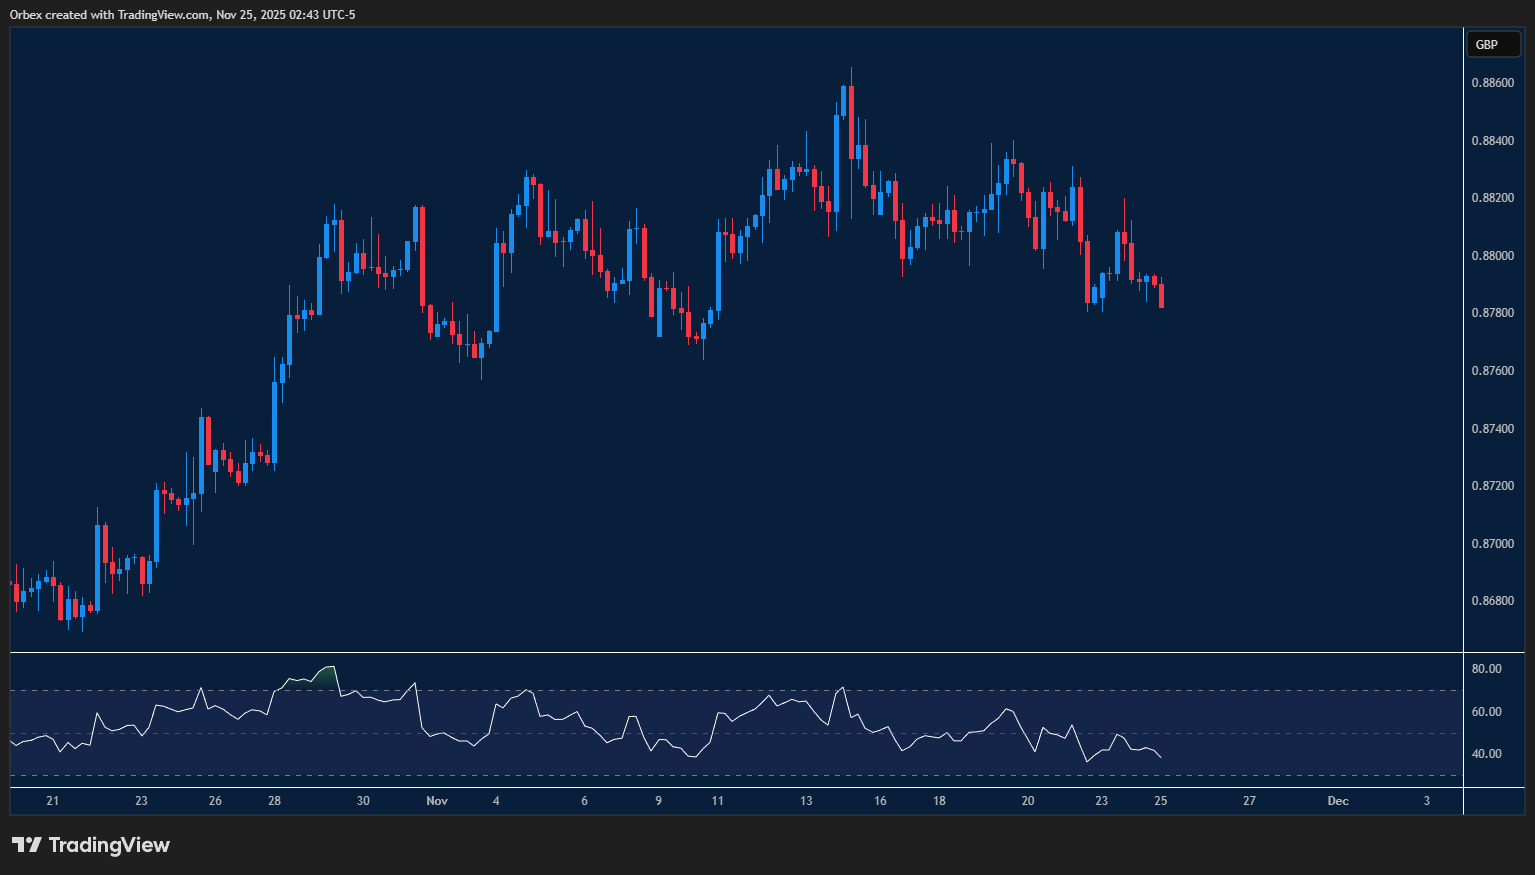Click the separator line above RSI pane
Image resolution: width=1535 pixels, height=875 pixels.
[736, 653]
